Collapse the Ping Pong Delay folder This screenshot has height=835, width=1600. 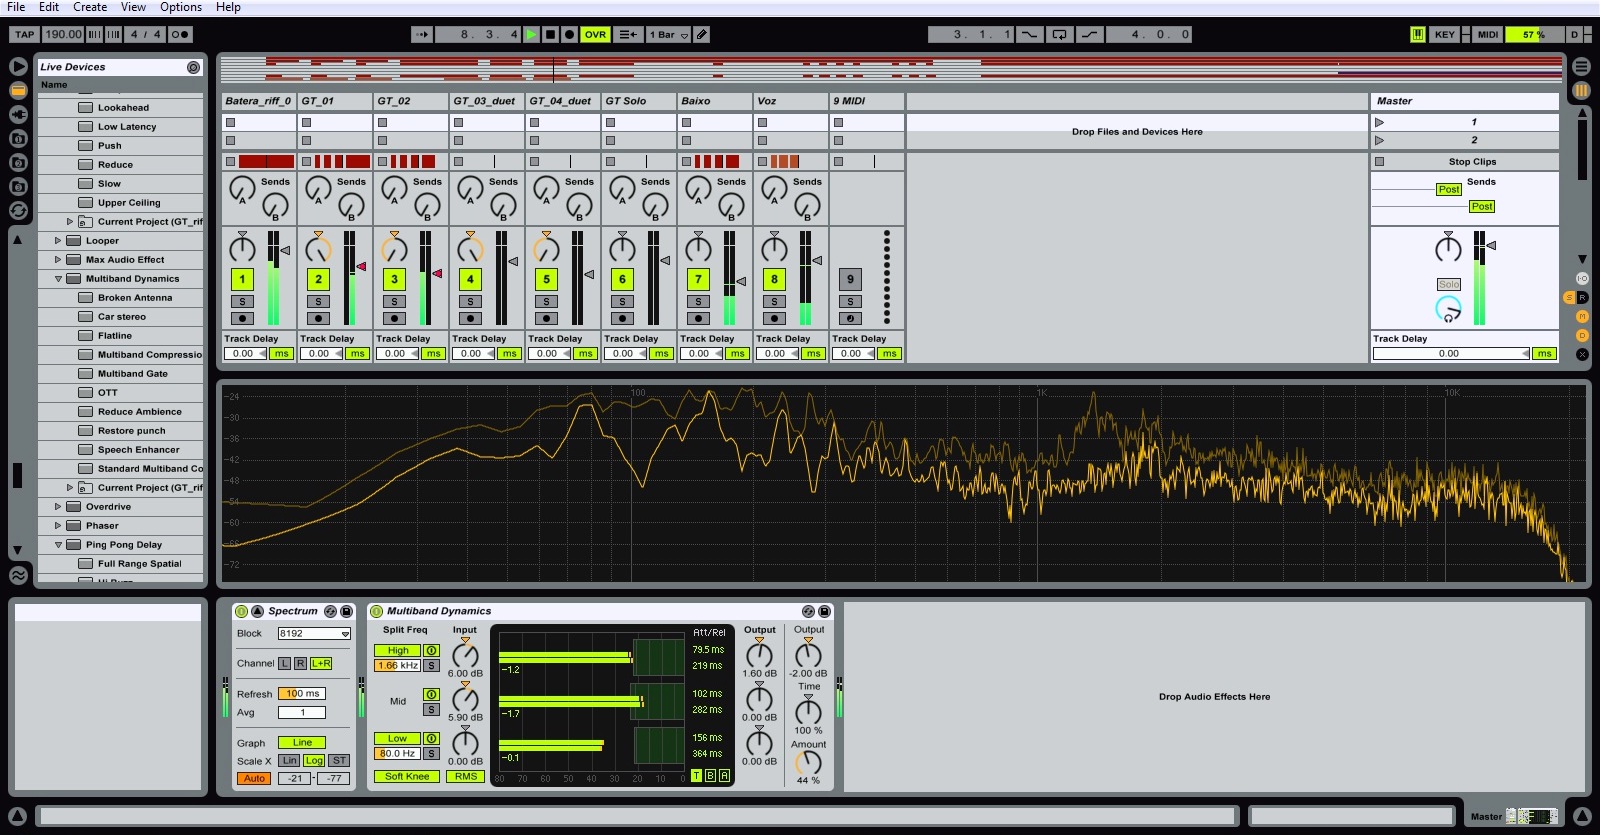point(58,545)
